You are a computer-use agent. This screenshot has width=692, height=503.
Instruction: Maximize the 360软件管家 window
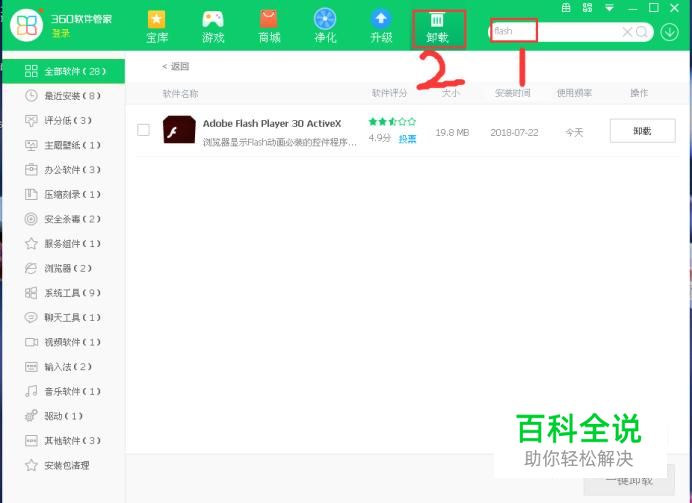[x=654, y=8]
